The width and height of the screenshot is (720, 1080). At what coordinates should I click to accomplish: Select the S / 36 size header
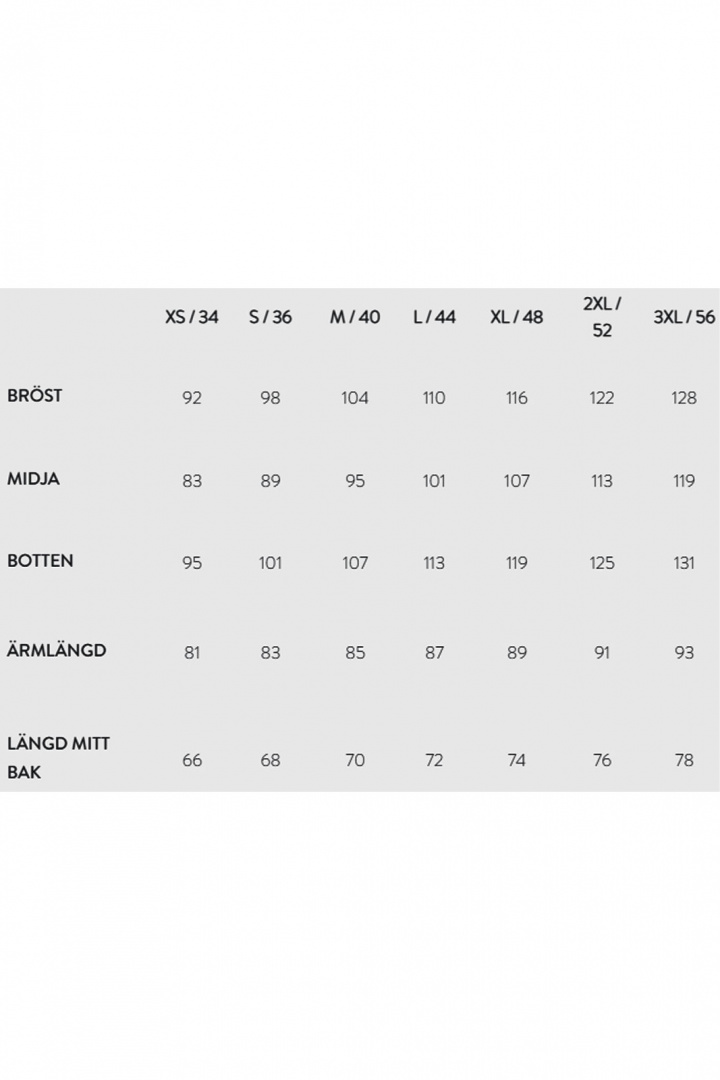270,317
